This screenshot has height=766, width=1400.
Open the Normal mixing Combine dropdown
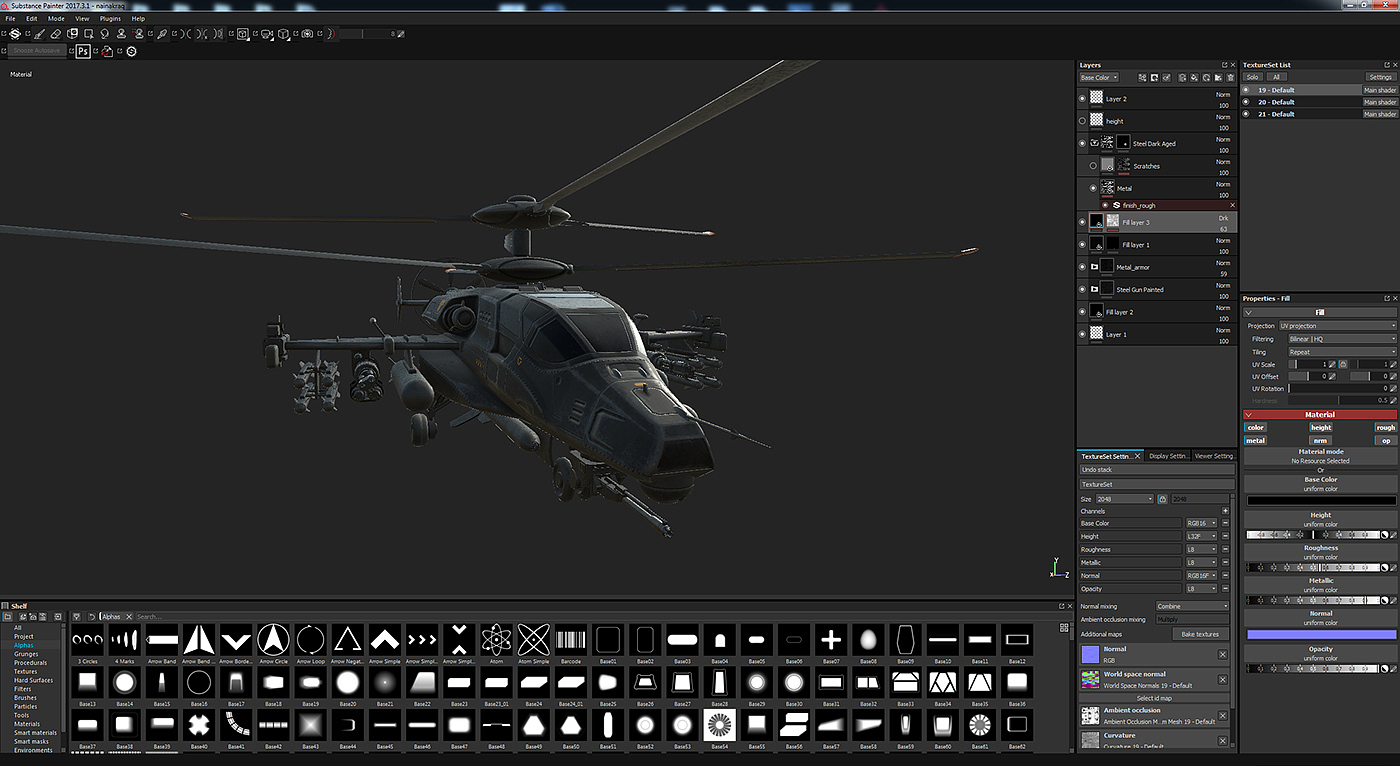[1192, 606]
